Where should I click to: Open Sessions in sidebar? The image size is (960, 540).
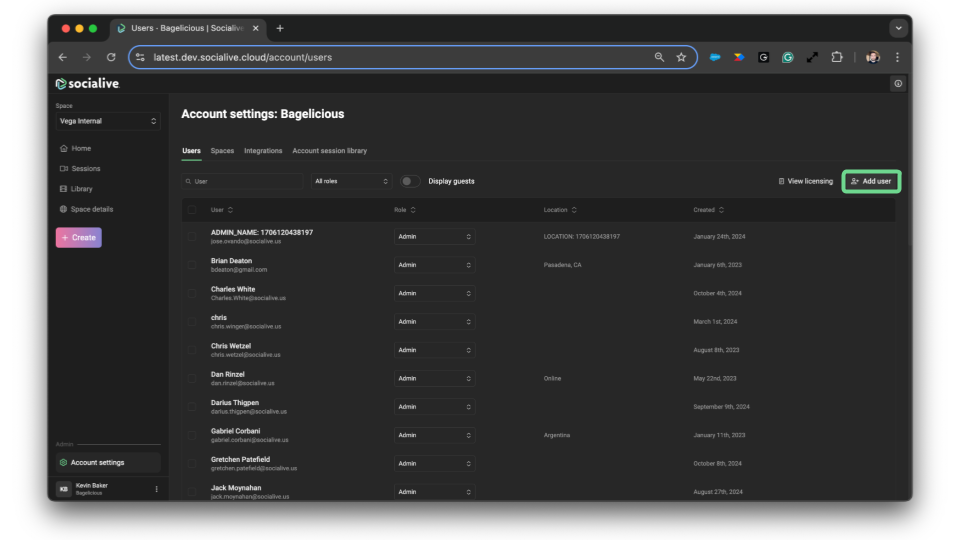[80, 168]
